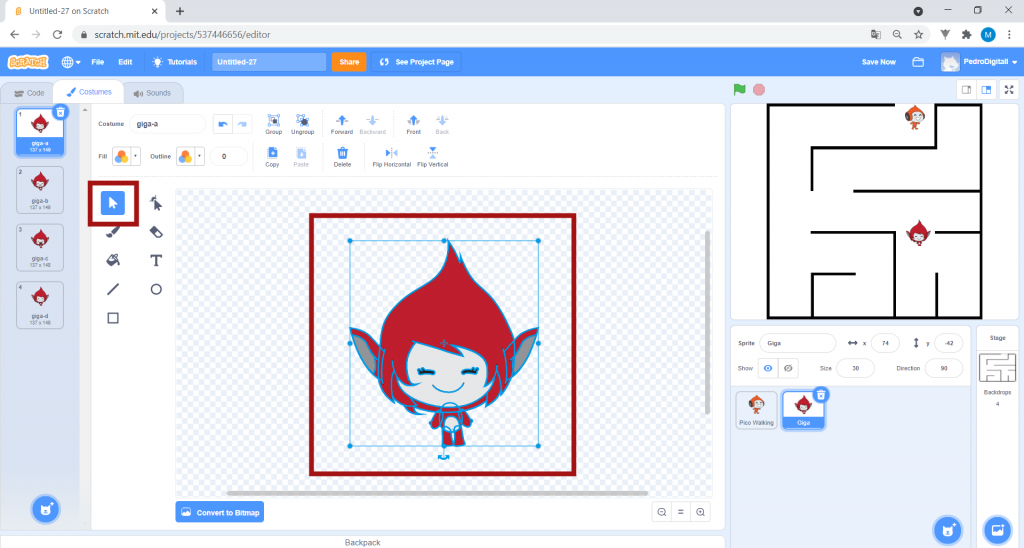
Task: Send selection to Back
Action: pos(442,124)
